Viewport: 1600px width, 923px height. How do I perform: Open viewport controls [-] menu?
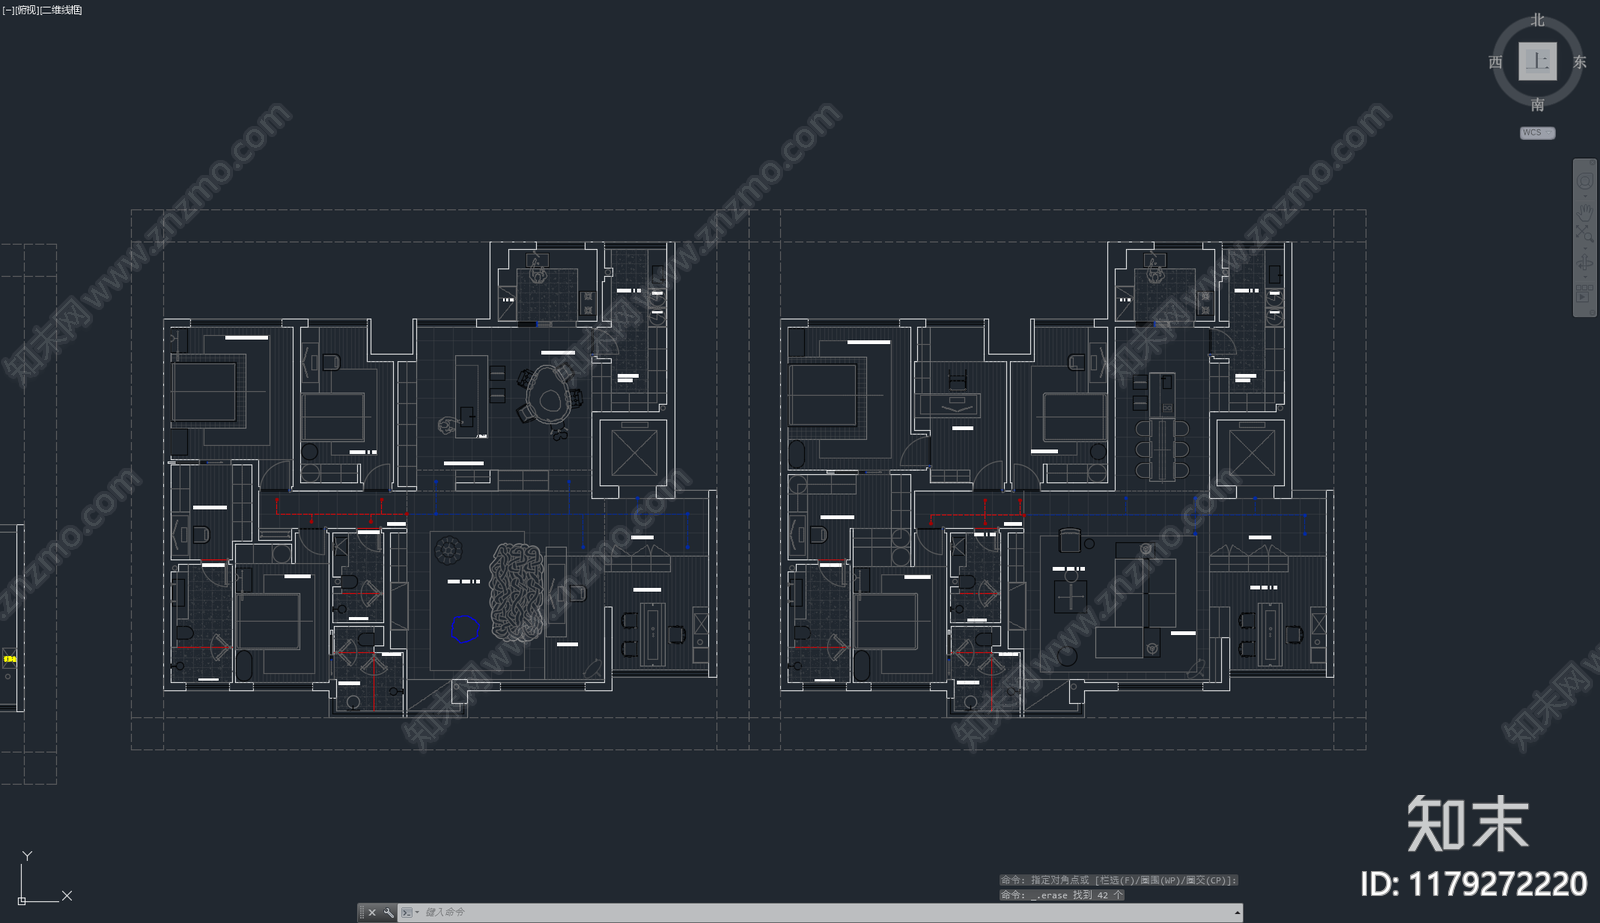(x=7, y=10)
